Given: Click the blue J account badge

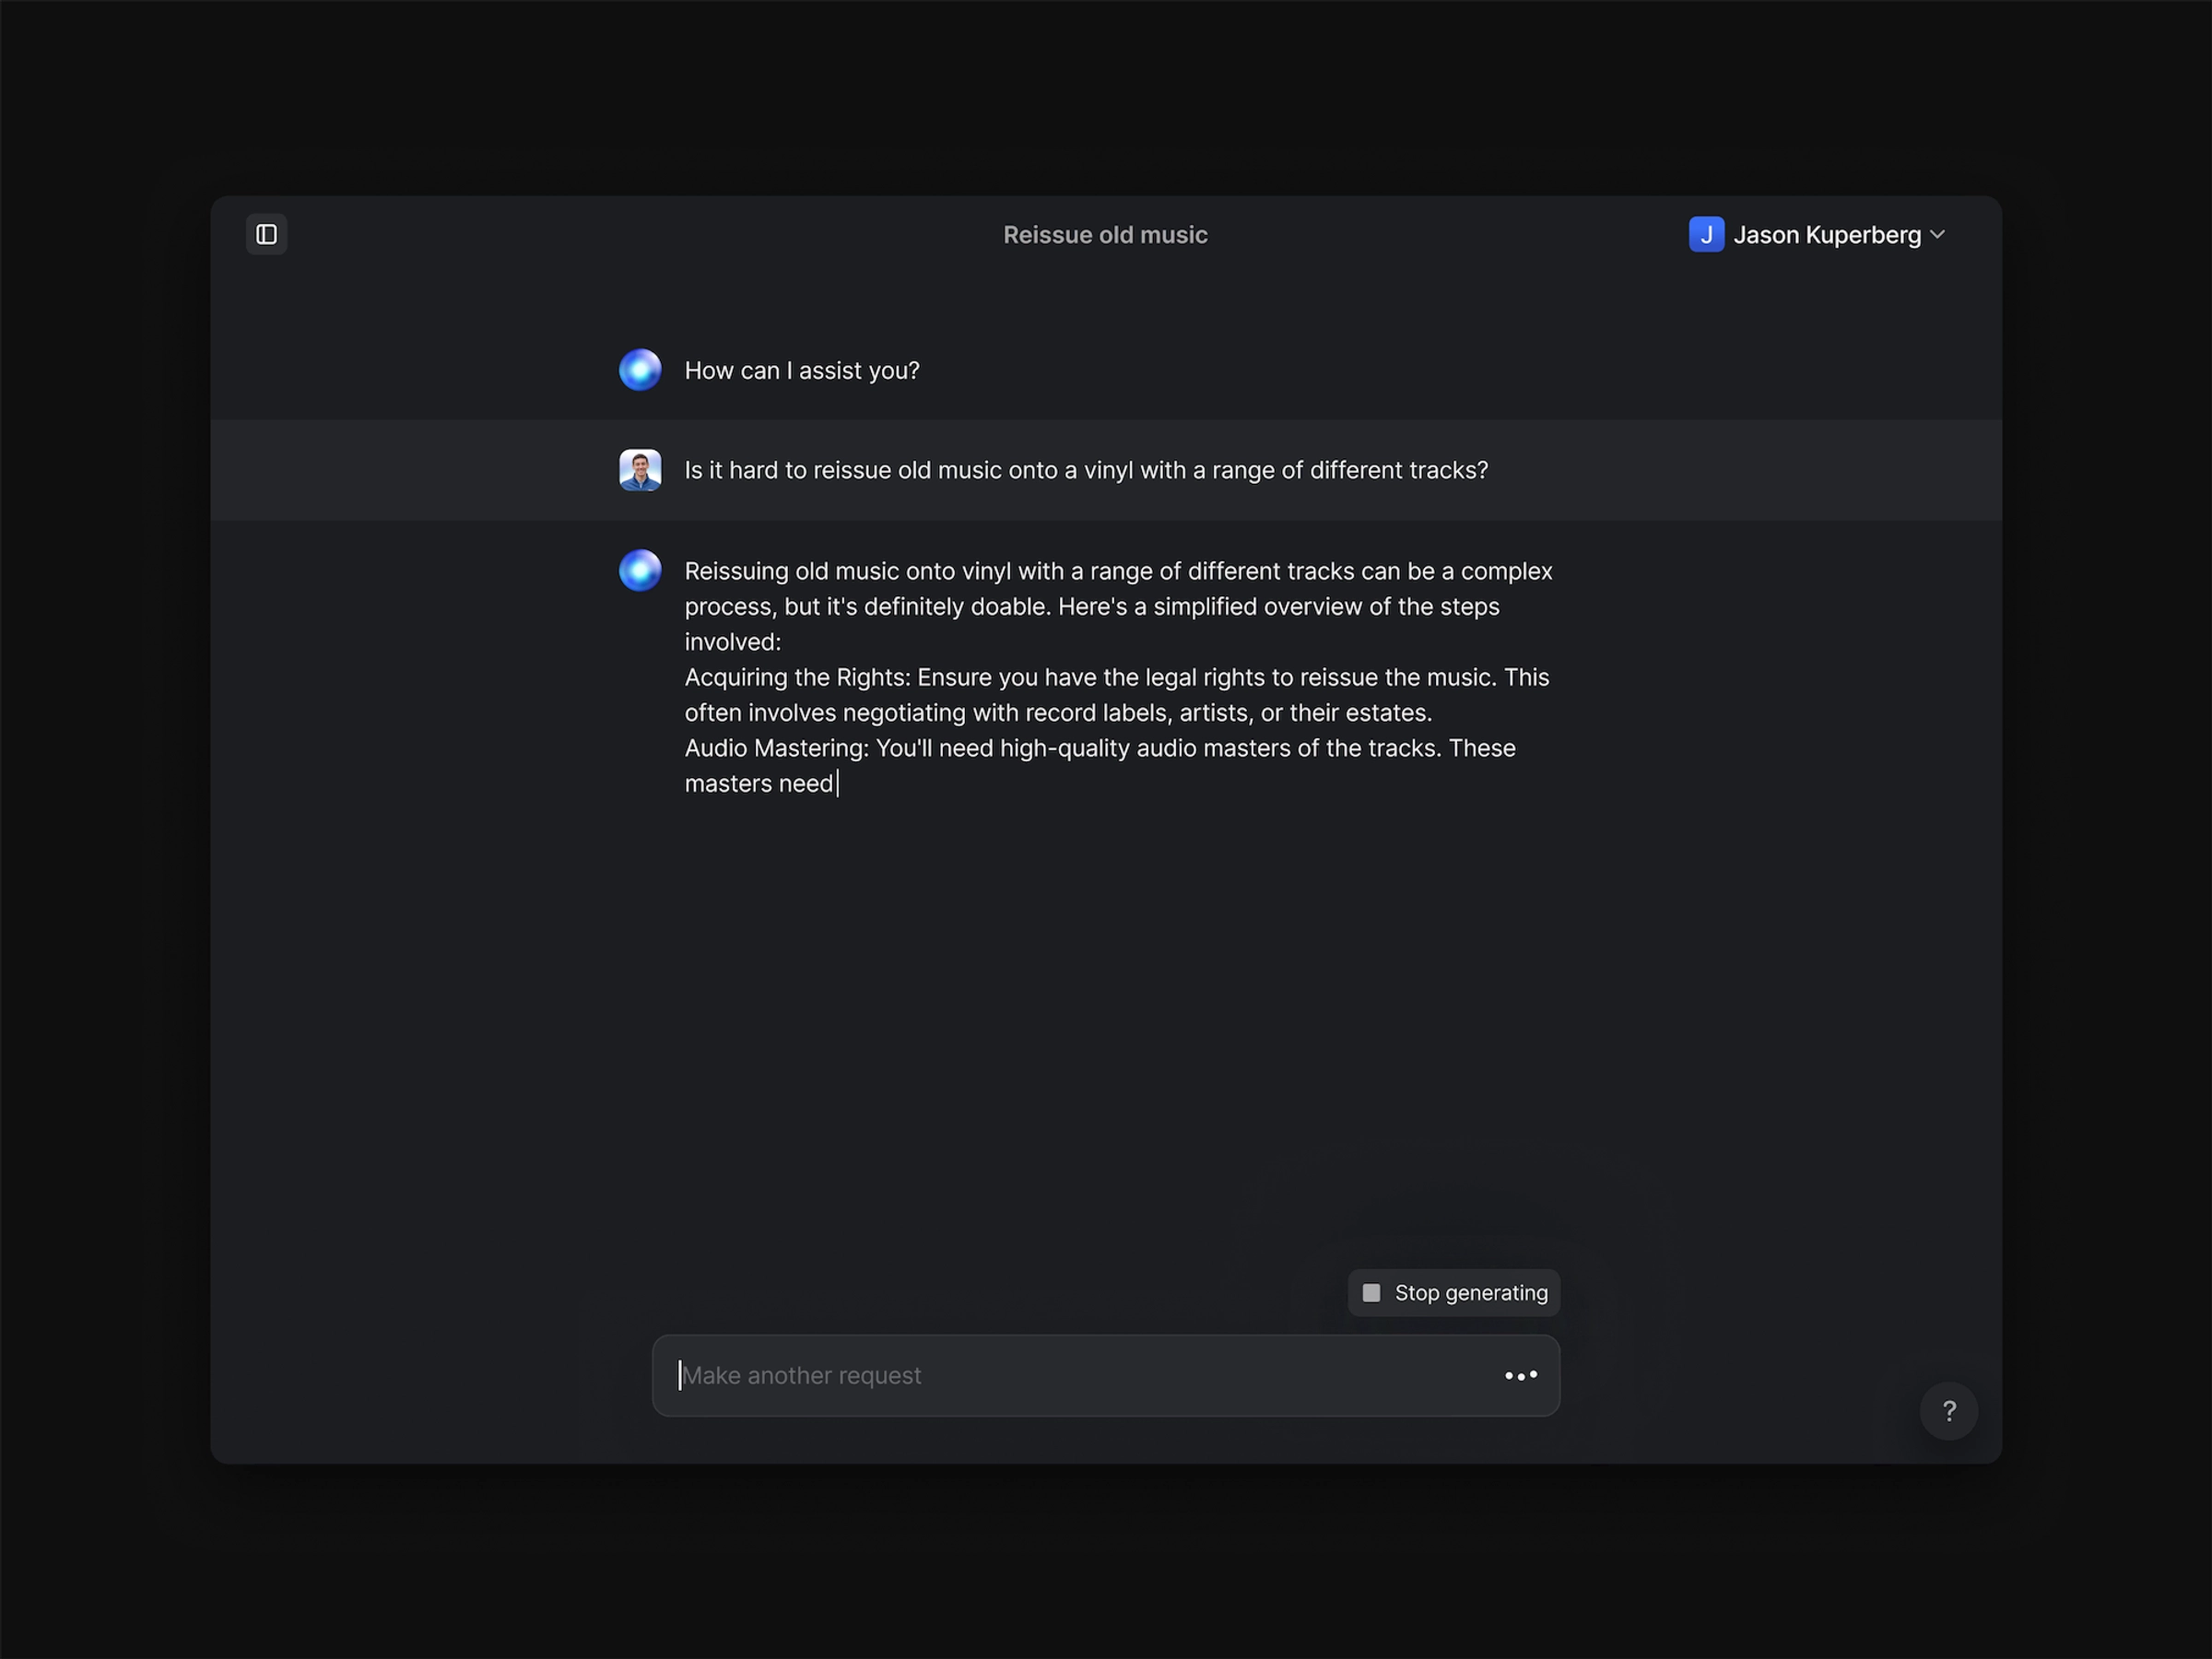Looking at the screenshot, I should coord(1705,234).
